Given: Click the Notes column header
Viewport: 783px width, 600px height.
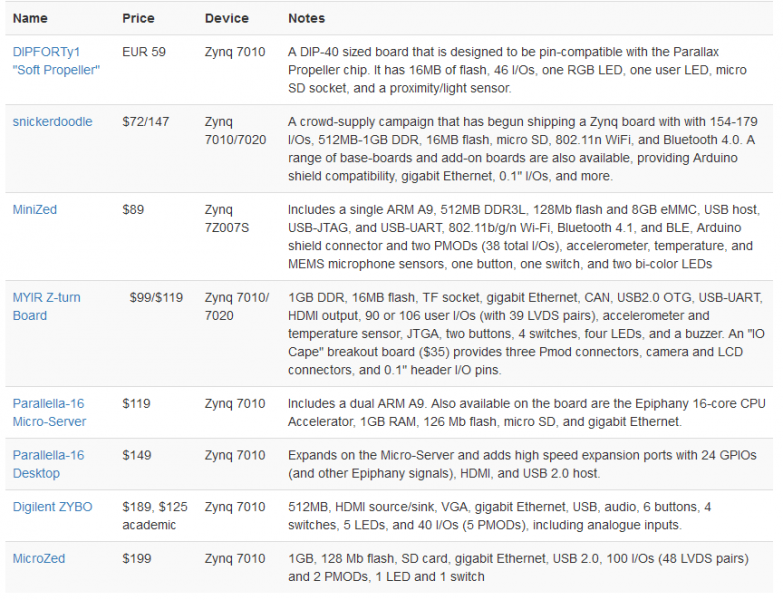Looking at the screenshot, I should coord(306,18).
